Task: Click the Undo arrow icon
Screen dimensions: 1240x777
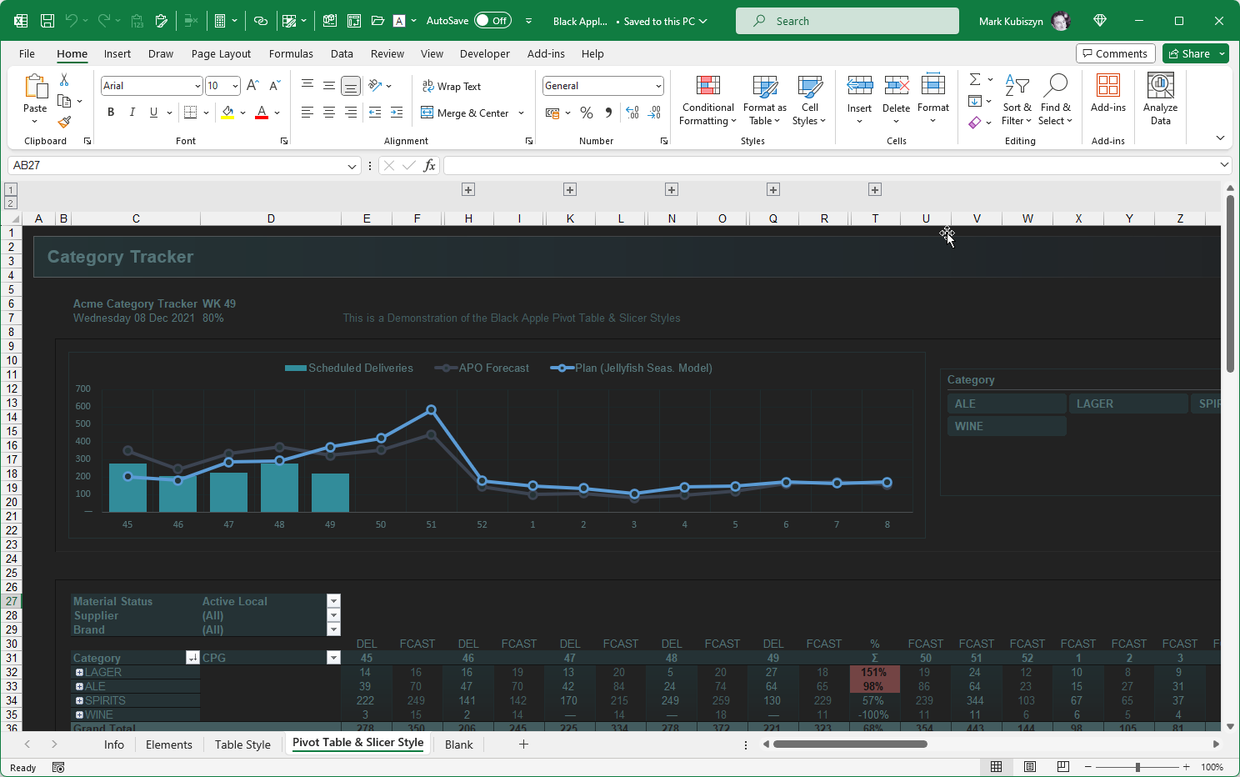Action: [x=70, y=21]
